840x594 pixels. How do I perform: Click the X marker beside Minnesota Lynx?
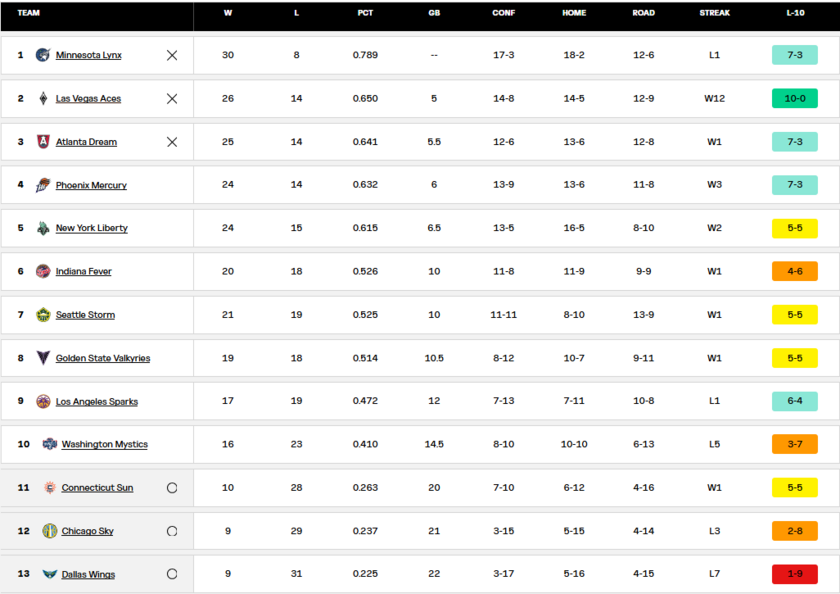click(x=172, y=55)
